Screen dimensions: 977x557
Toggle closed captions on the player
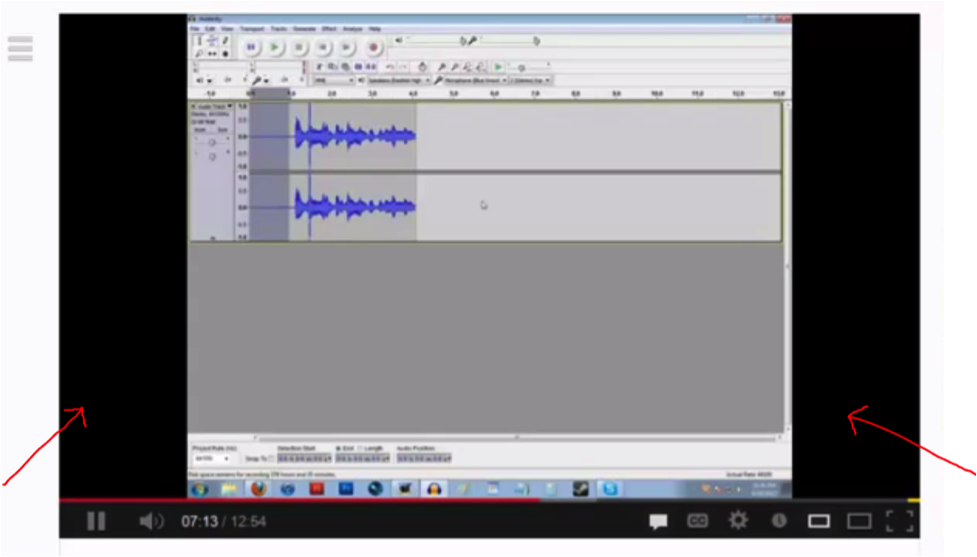(x=697, y=520)
